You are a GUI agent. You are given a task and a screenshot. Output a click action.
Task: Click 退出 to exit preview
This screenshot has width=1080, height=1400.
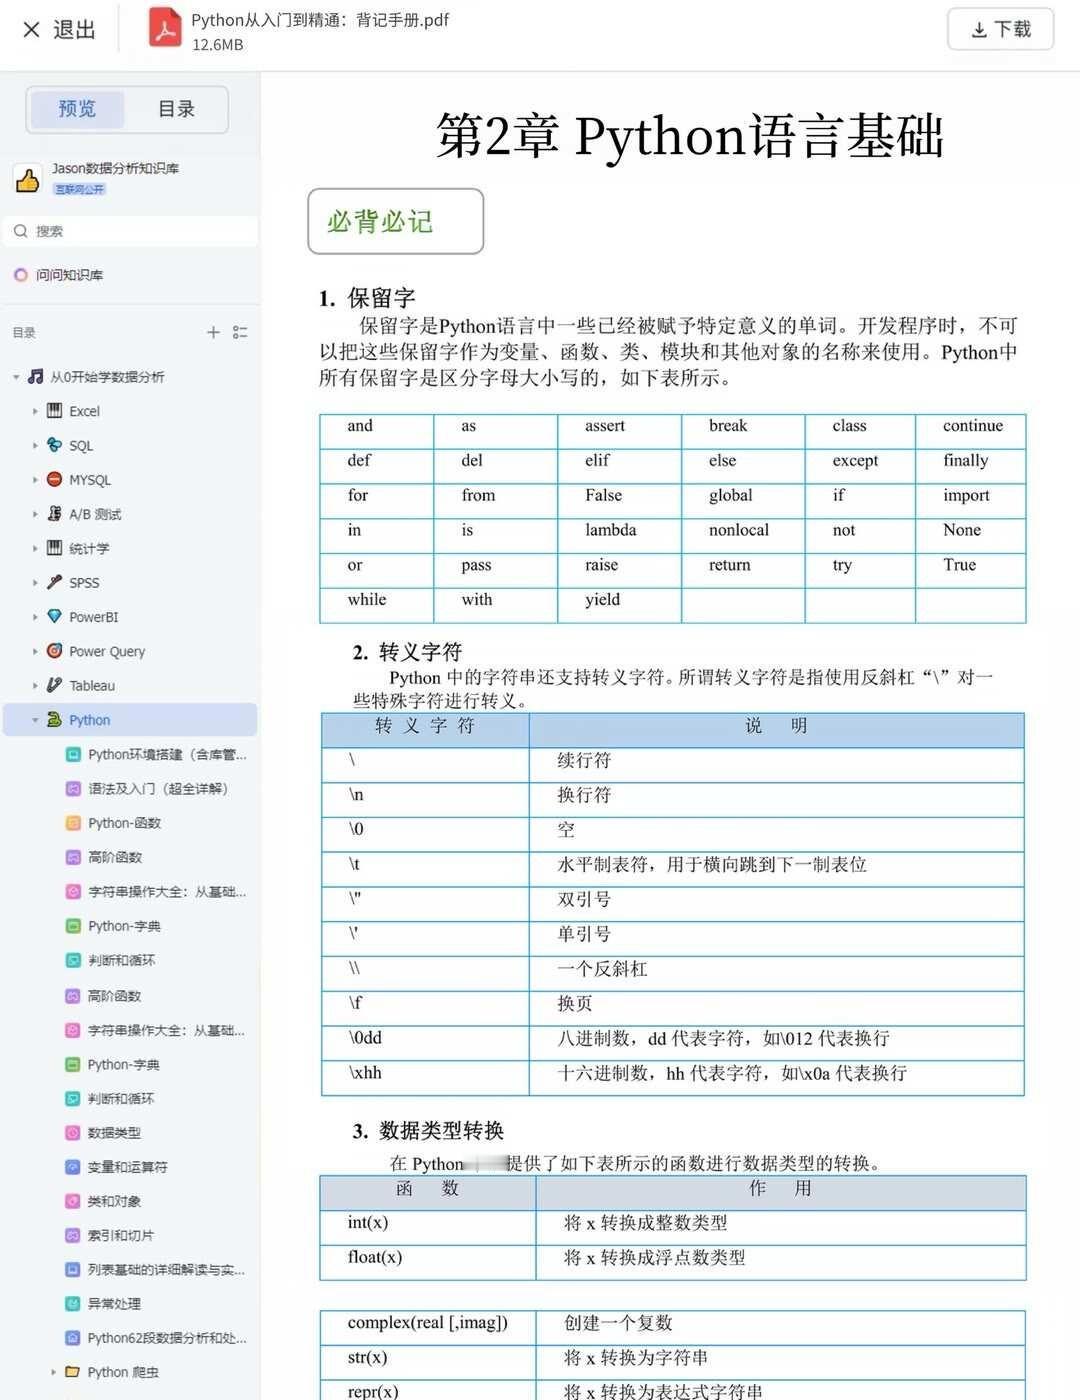(59, 30)
